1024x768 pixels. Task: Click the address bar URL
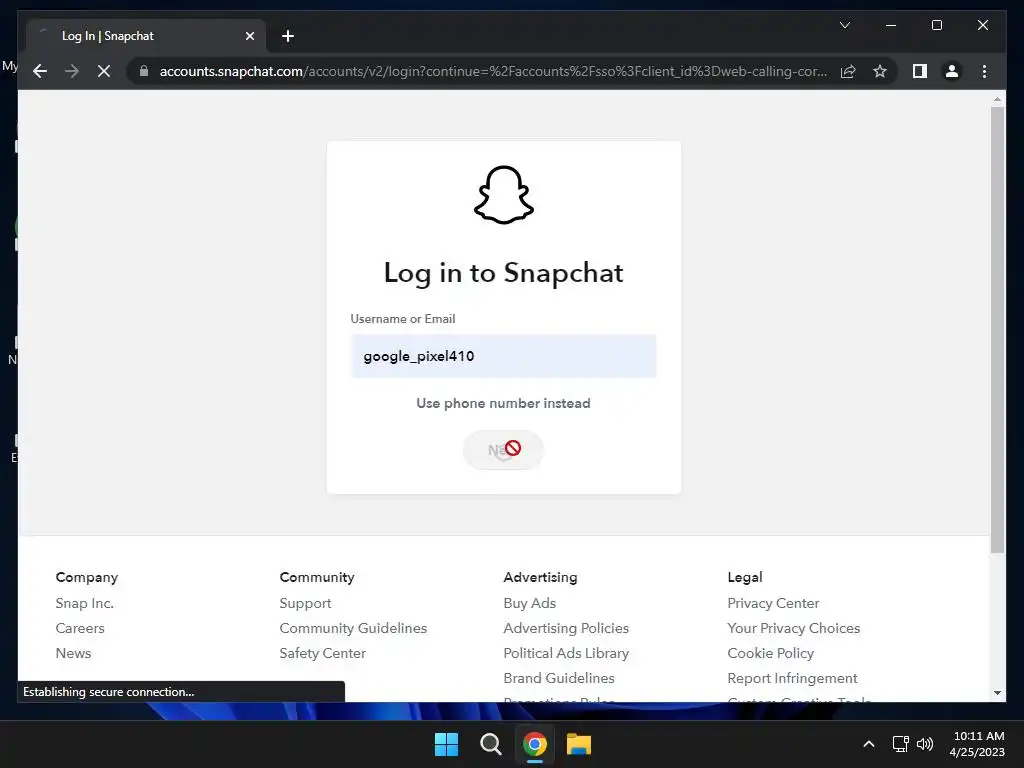[493, 71]
